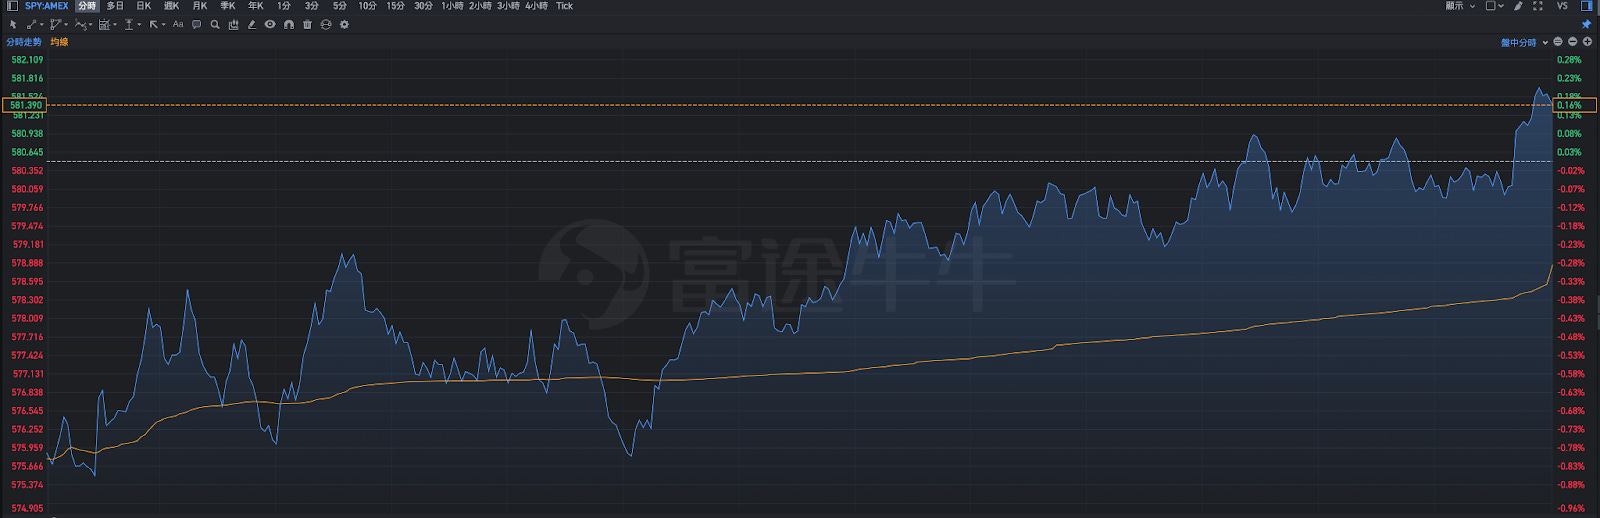This screenshot has height=518, width=1600.
Task: Expand wave tool dropdown arrow
Action: (90, 24)
